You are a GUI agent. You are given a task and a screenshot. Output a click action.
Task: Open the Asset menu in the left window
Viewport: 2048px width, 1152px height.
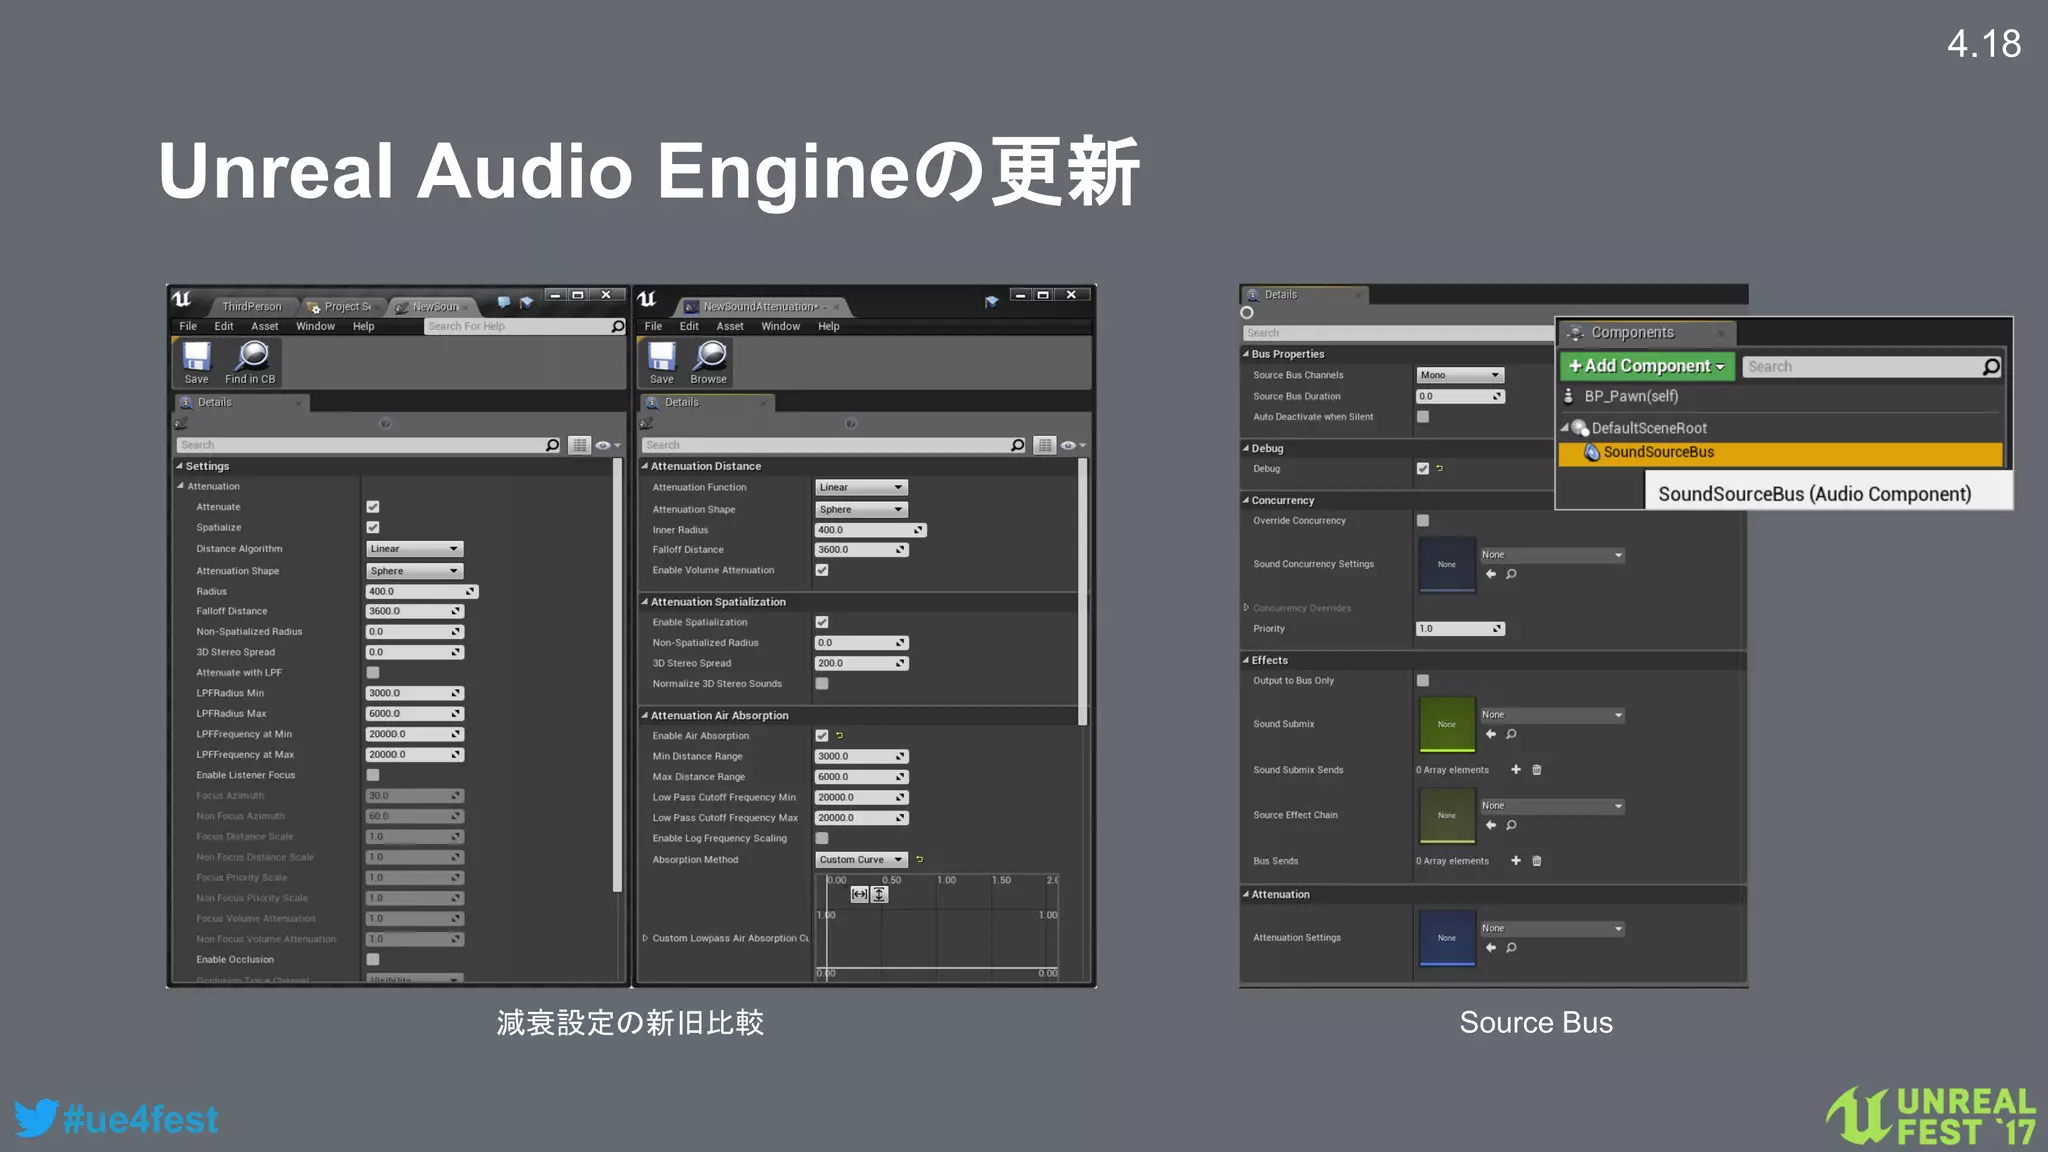[265, 326]
